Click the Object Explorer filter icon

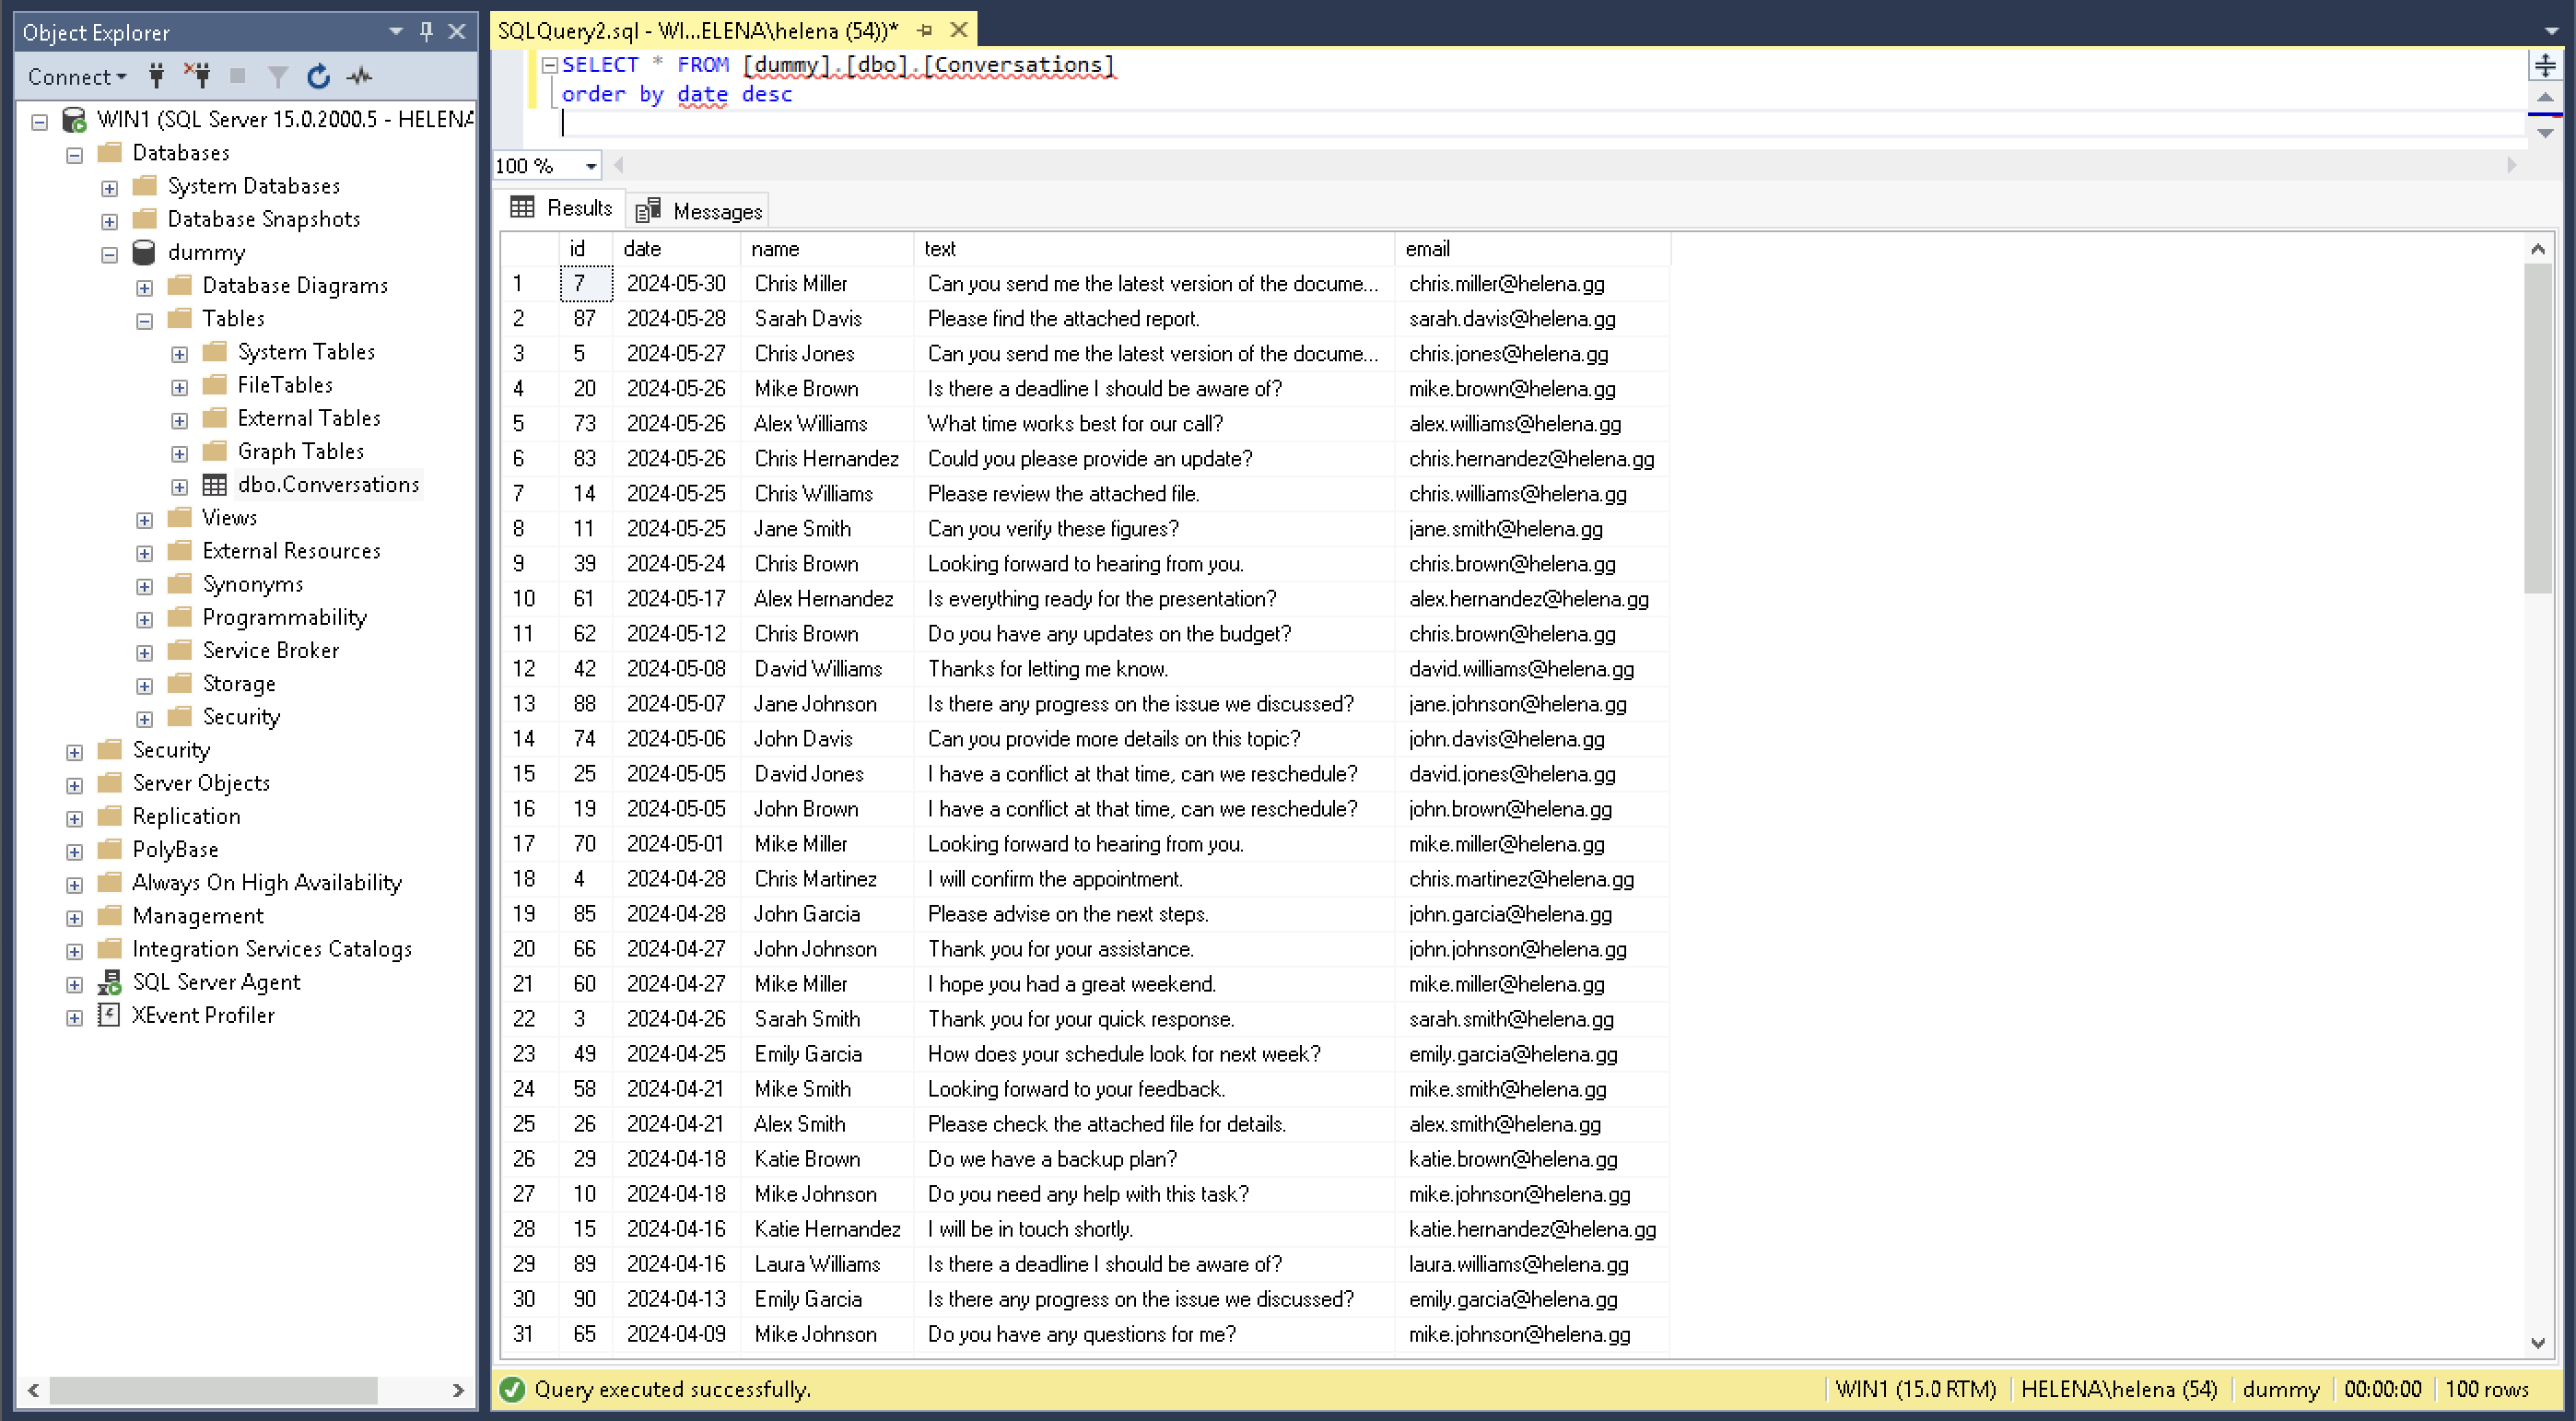pyautogui.click(x=278, y=76)
